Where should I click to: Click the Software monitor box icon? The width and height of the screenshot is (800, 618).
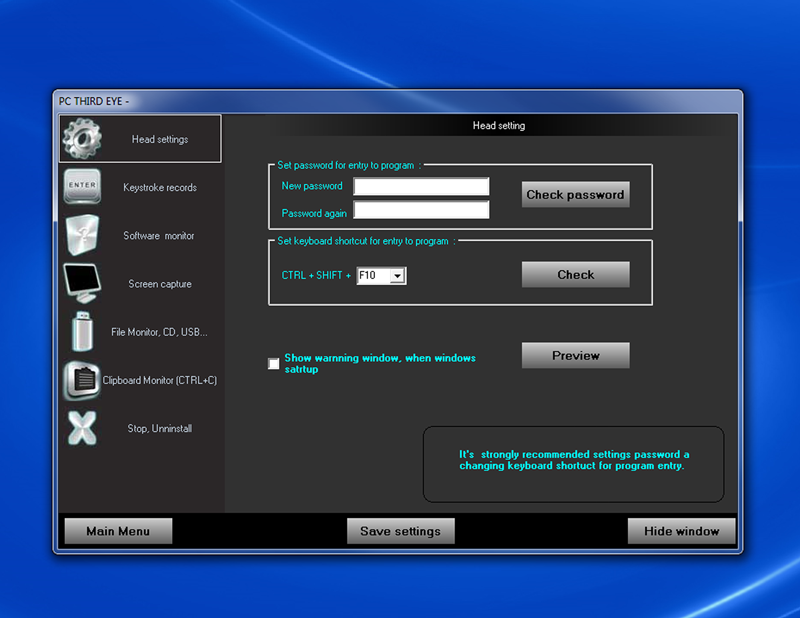coord(82,234)
